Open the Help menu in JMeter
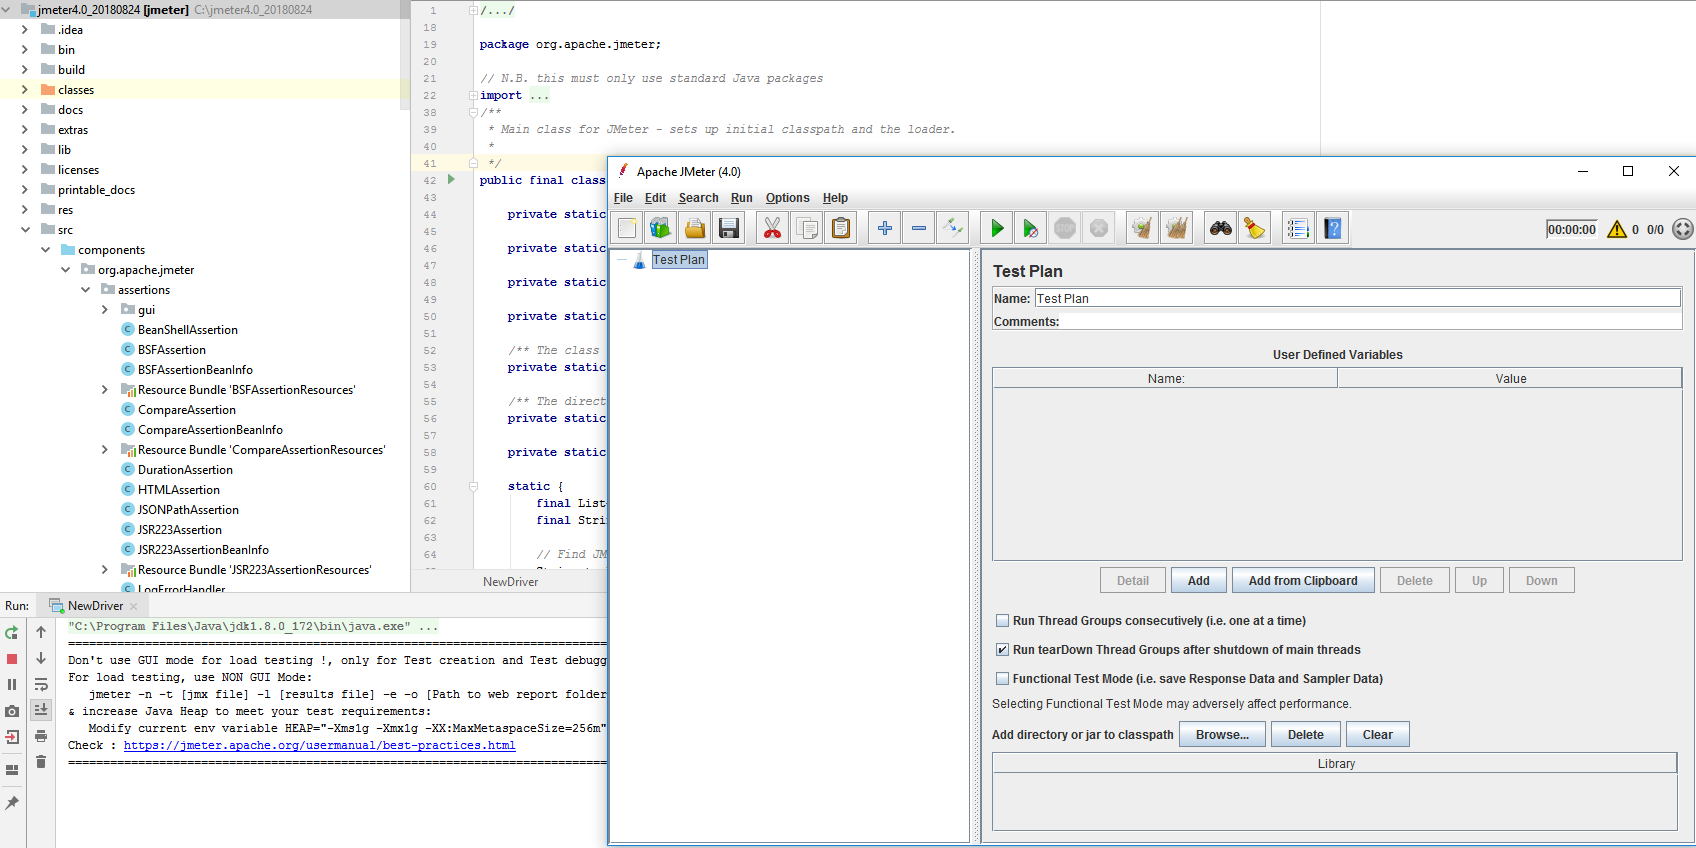Image resolution: width=1696 pixels, height=848 pixels. 835,198
